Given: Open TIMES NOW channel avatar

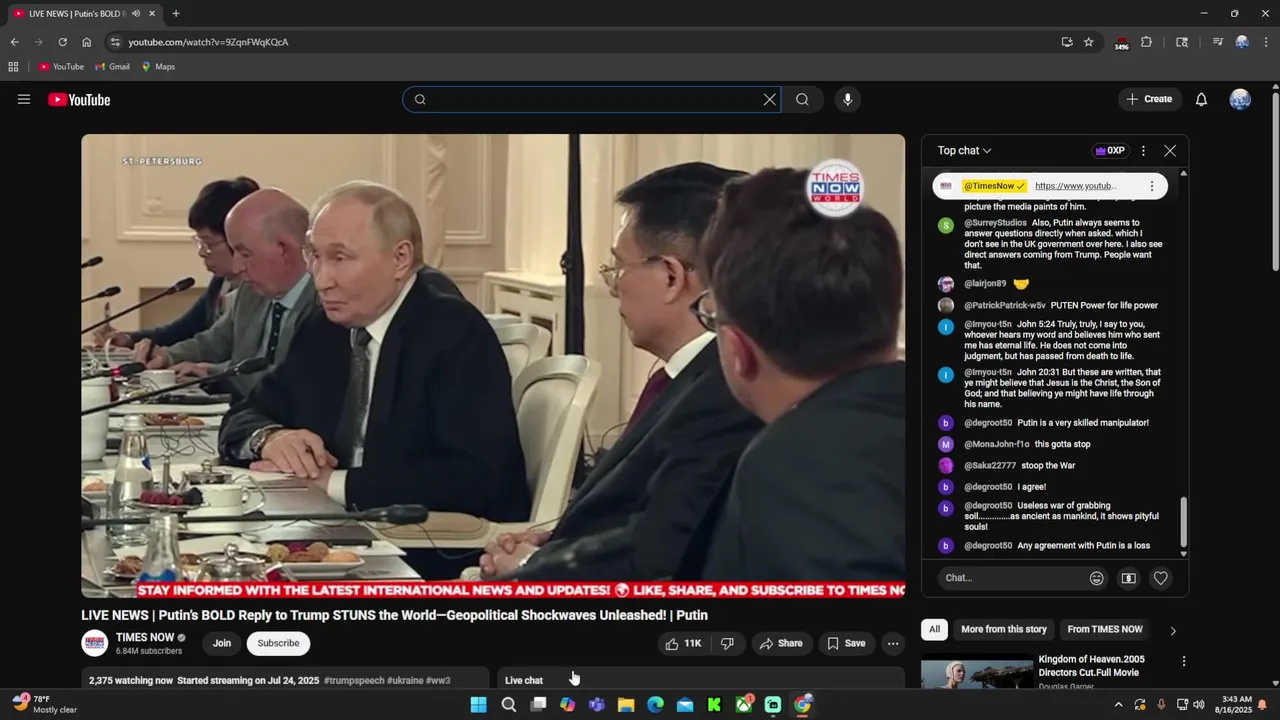Looking at the screenshot, I should tap(95, 643).
